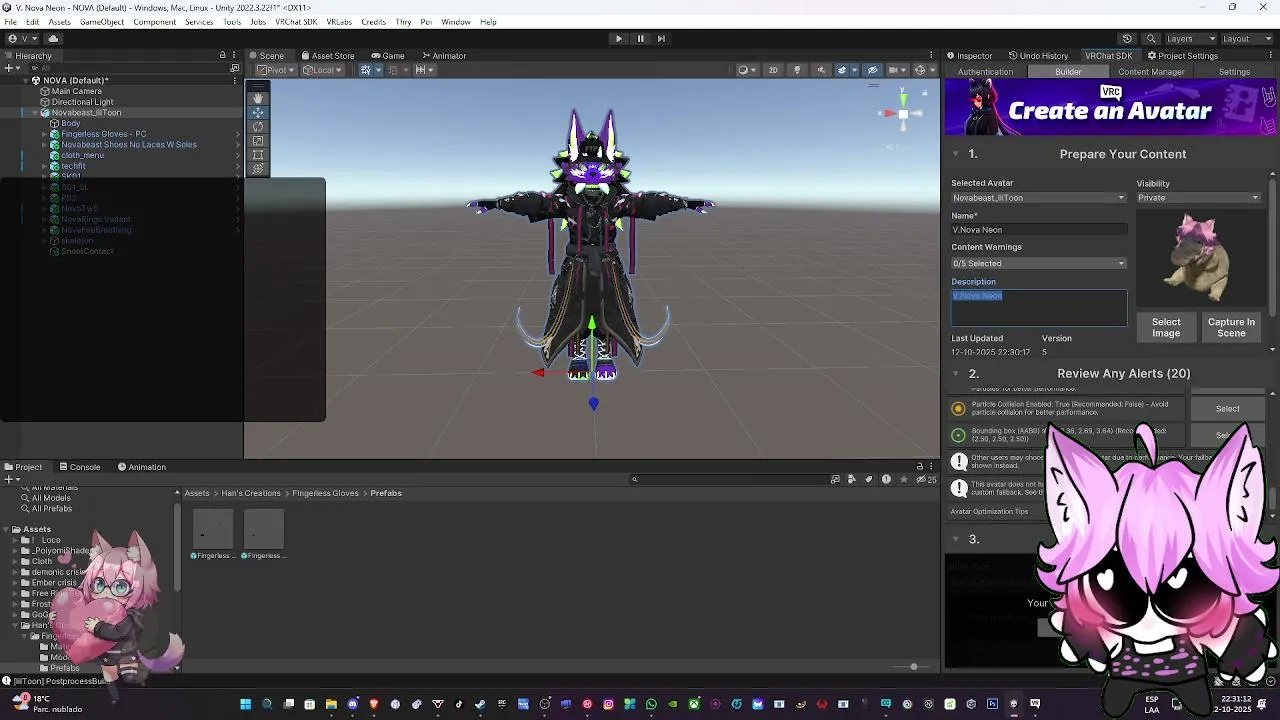Switch to the Animator tab

(x=443, y=55)
